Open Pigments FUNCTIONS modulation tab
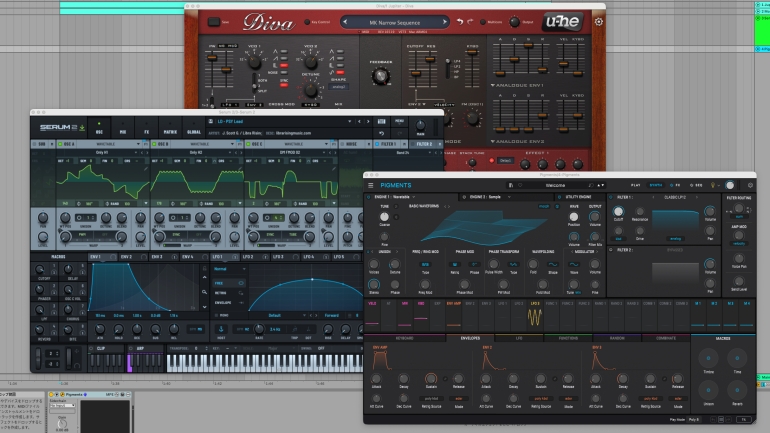The height and width of the screenshot is (433, 770). click(x=568, y=338)
